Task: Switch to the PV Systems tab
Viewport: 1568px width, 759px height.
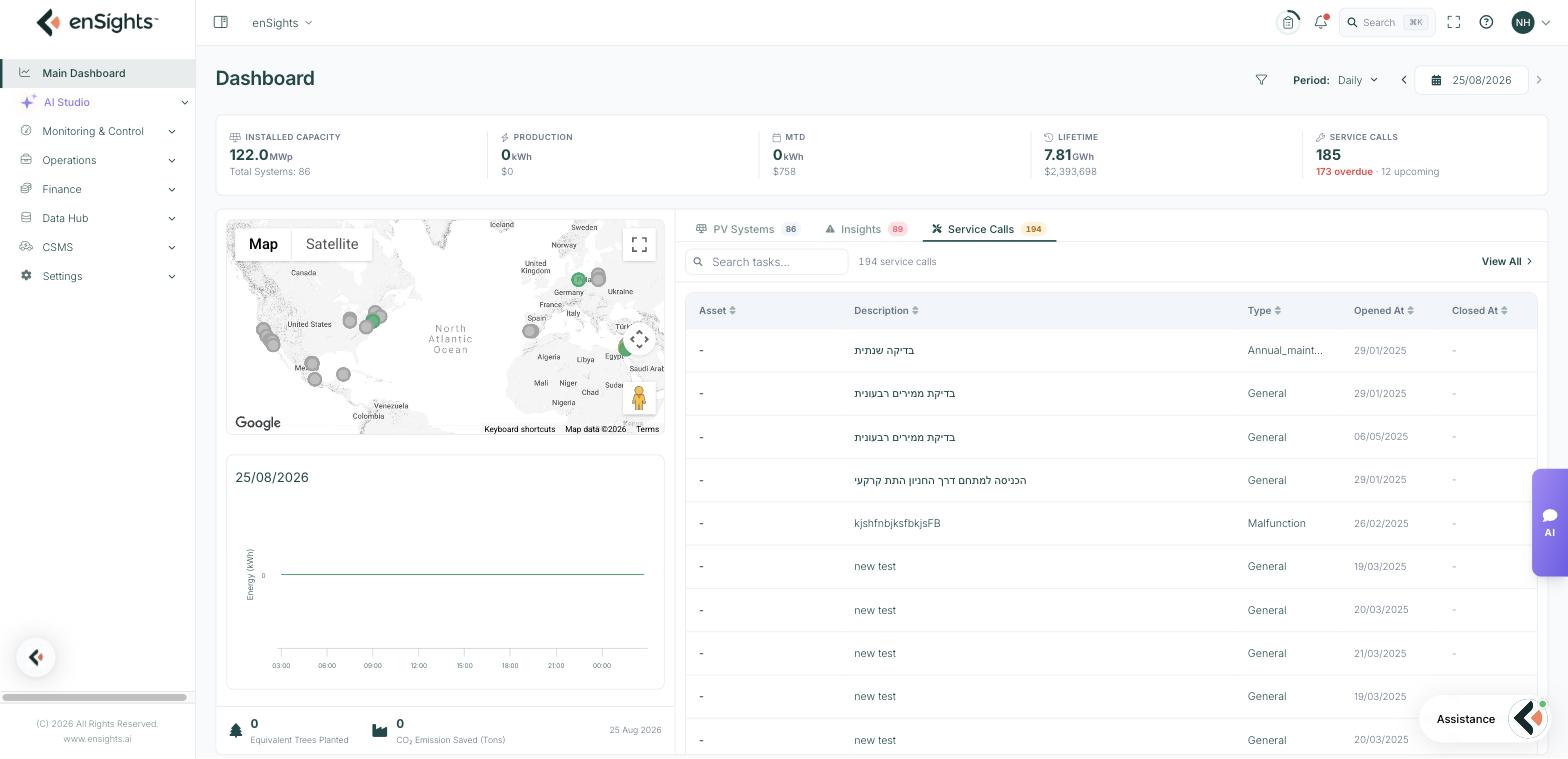Action: [748, 229]
